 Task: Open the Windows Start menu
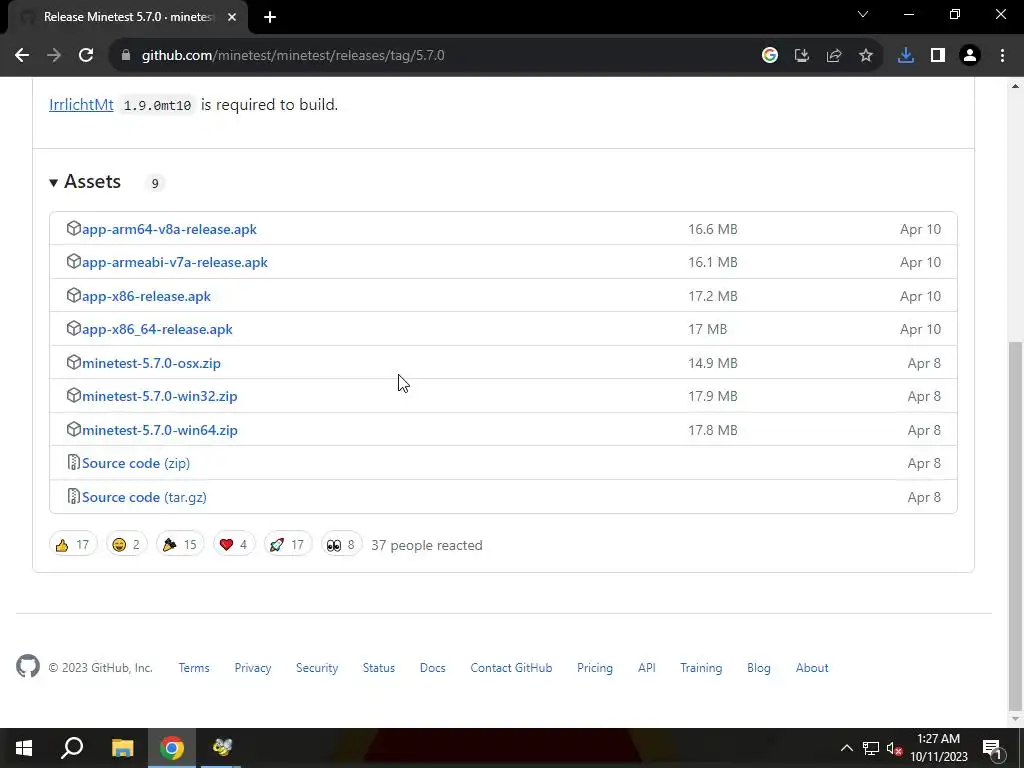click(24, 748)
